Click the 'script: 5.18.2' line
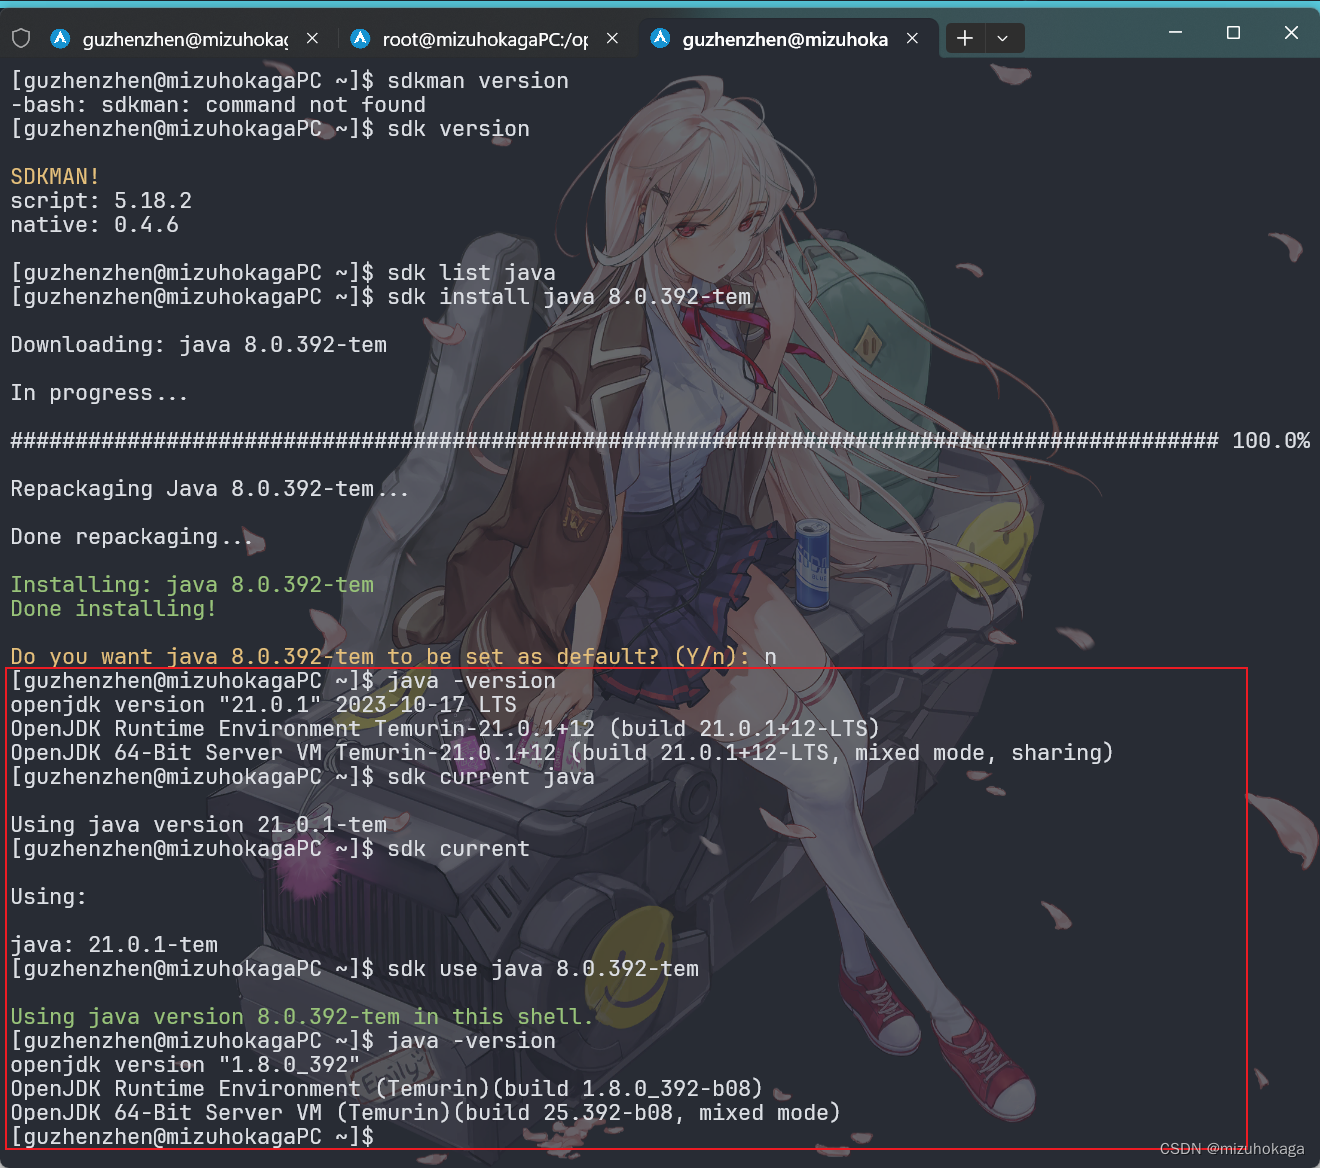1320x1168 pixels. pos(101,201)
